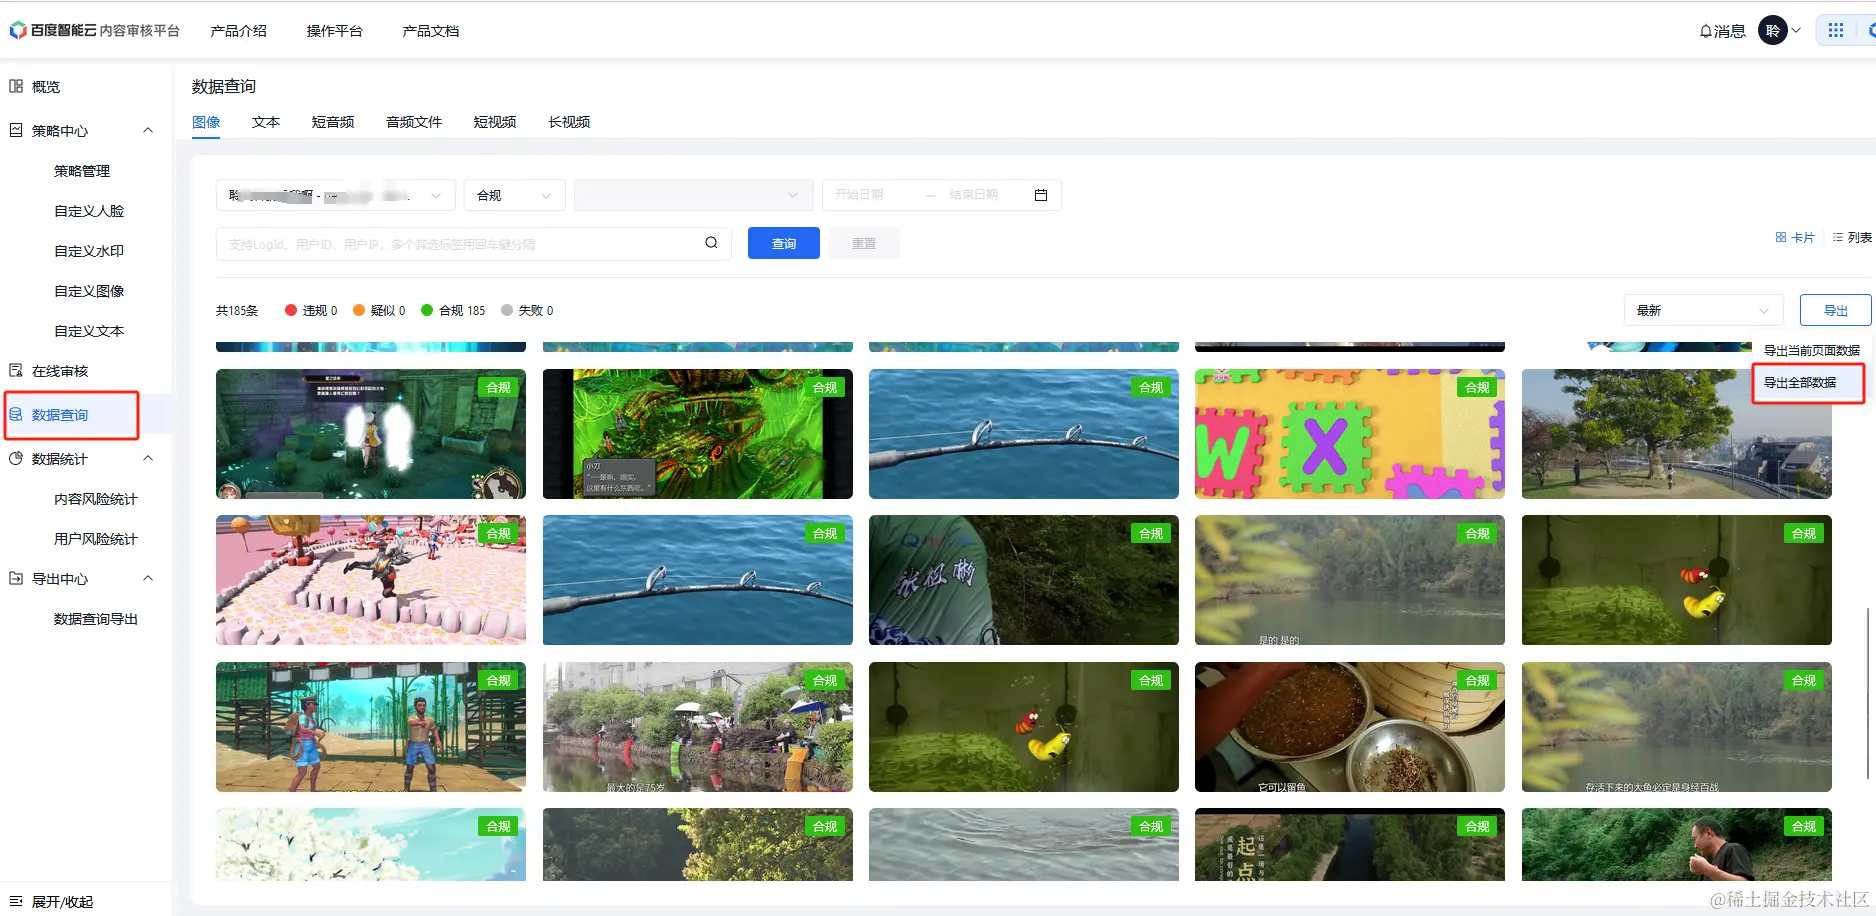Collapse the 数据统计 section chevron

[148, 458]
